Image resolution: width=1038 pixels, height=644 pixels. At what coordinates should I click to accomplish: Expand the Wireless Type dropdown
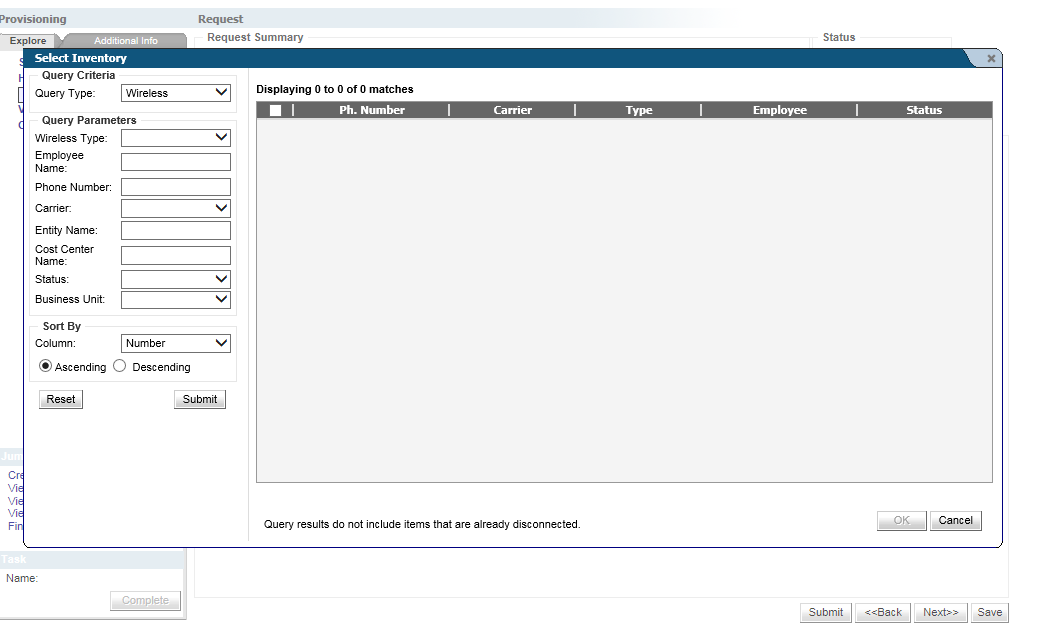click(175, 138)
